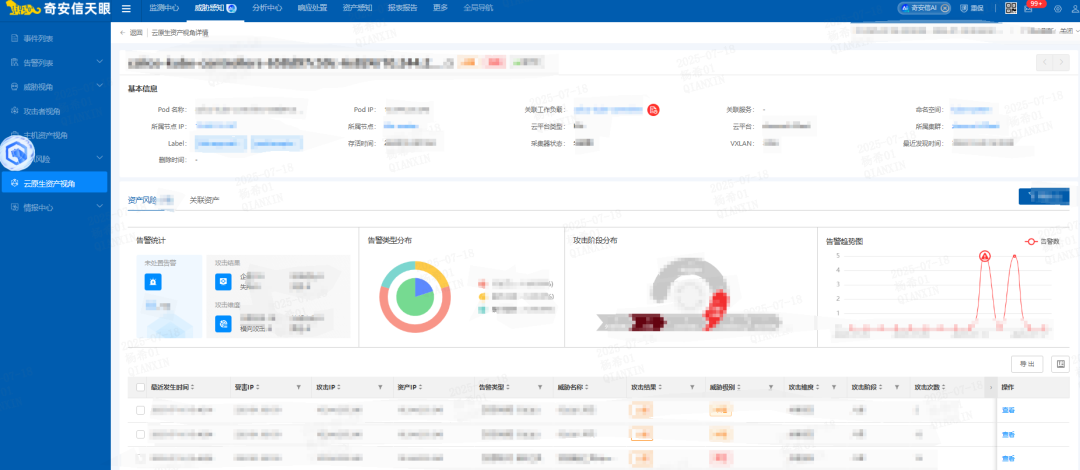Image resolution: width=1080 pixels, height=470 pixels.
Task: Filter the 攻击结果 column
Action: [694, 387]
